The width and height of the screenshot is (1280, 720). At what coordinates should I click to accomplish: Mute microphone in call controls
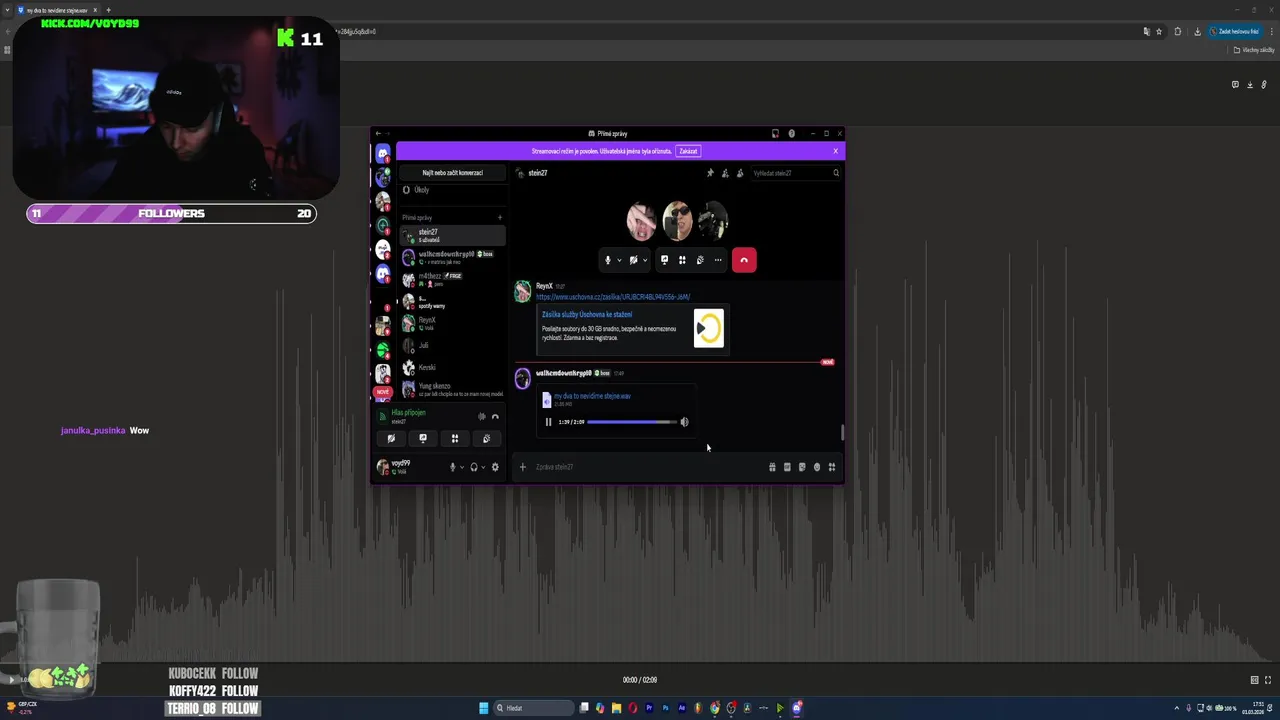tap(607, 260)
